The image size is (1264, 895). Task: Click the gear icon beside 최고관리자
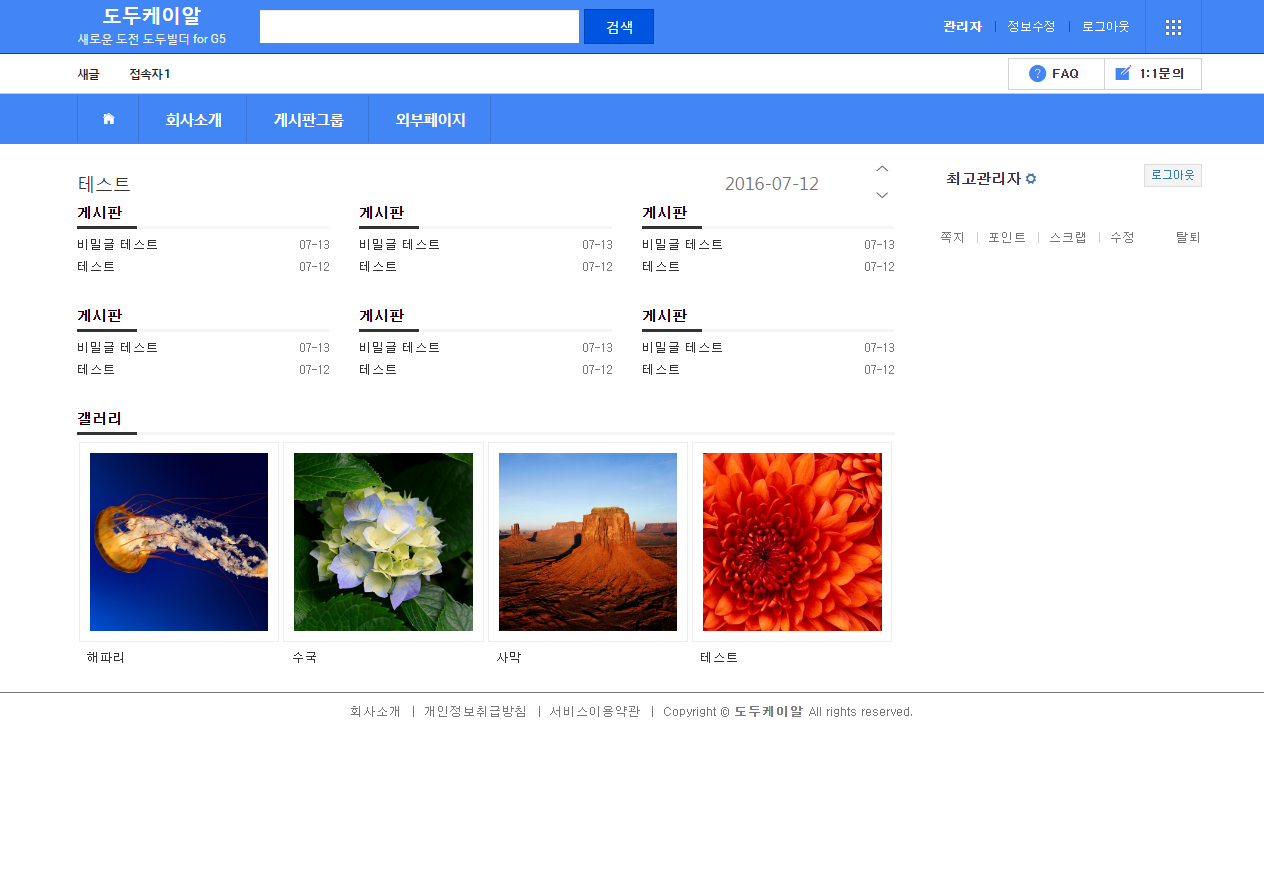click(1031, 179)
